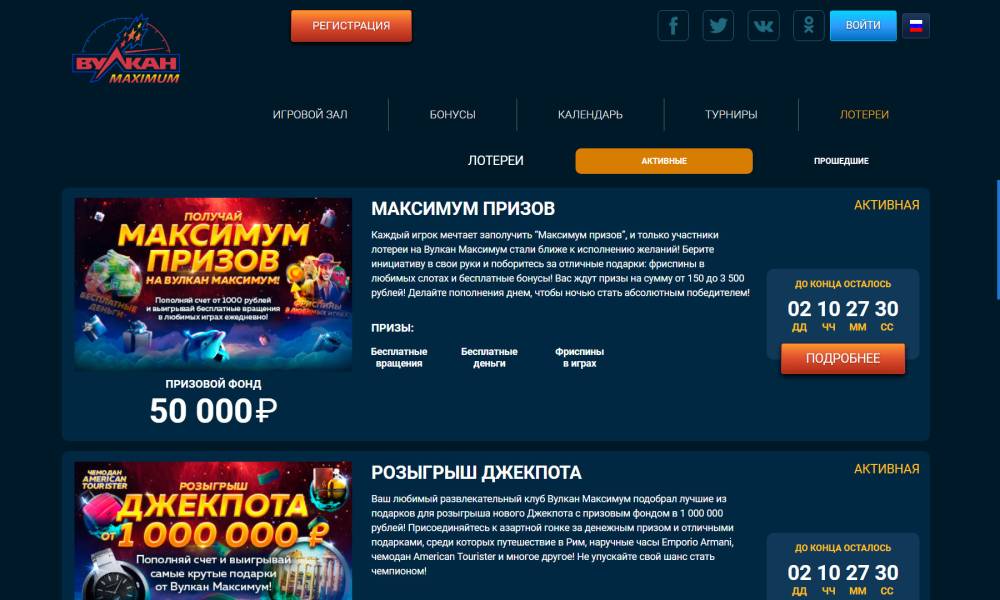Open the Facebook social icon
The width and height of the screenshot is (1000, 600).
[673, 26]
